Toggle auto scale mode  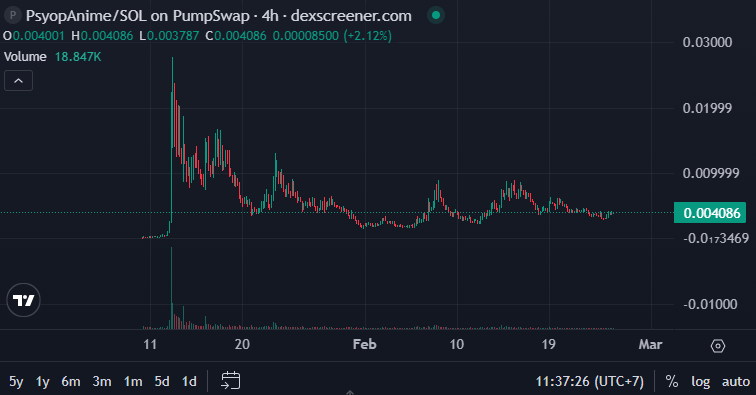(736, 381)
